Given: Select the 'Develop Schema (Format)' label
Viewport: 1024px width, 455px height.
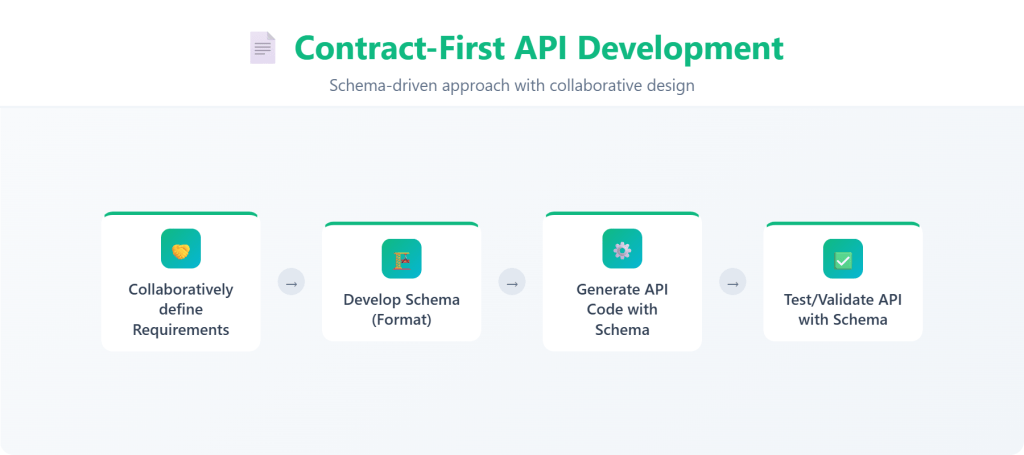Looking at the screenshot, I should [401, 309].
